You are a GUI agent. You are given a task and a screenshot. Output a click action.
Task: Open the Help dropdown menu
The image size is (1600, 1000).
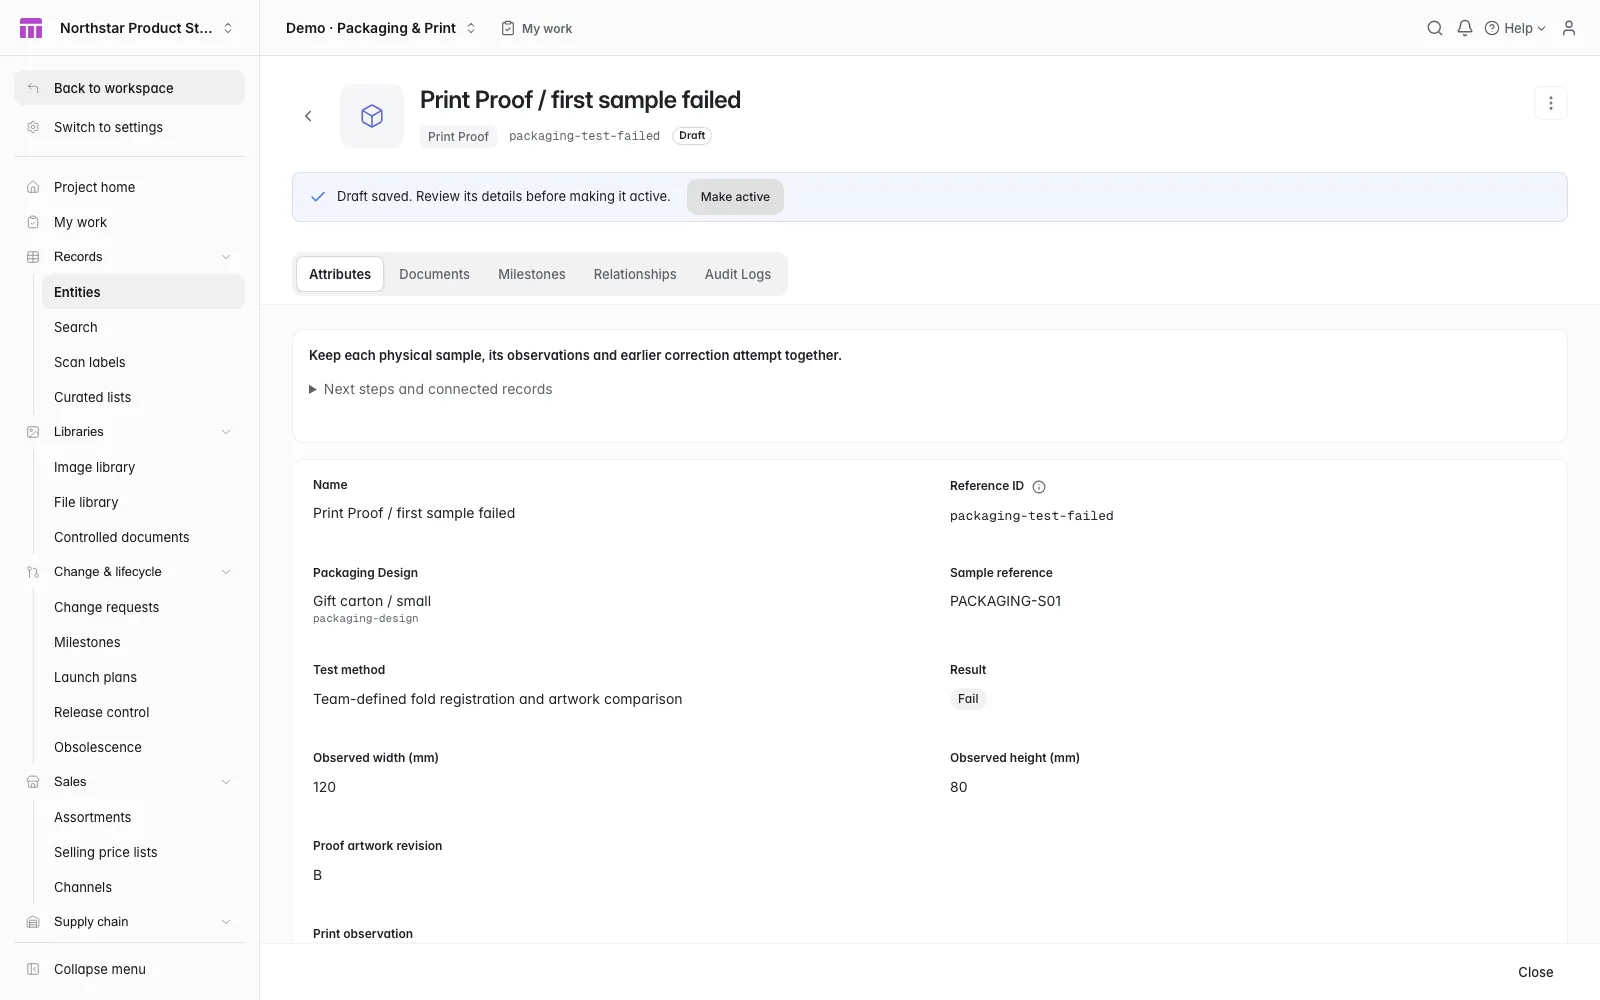1516,28
